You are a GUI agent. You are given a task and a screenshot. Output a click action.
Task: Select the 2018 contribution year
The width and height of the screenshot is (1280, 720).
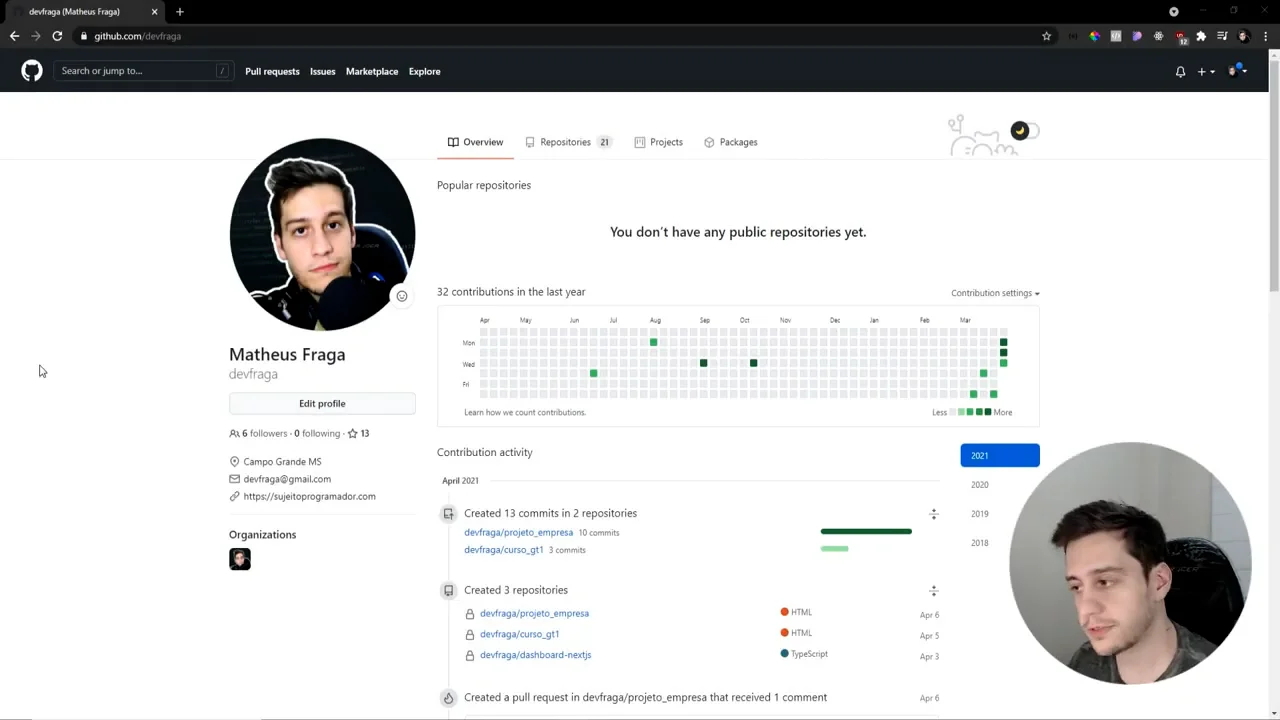tap(980, 543)
